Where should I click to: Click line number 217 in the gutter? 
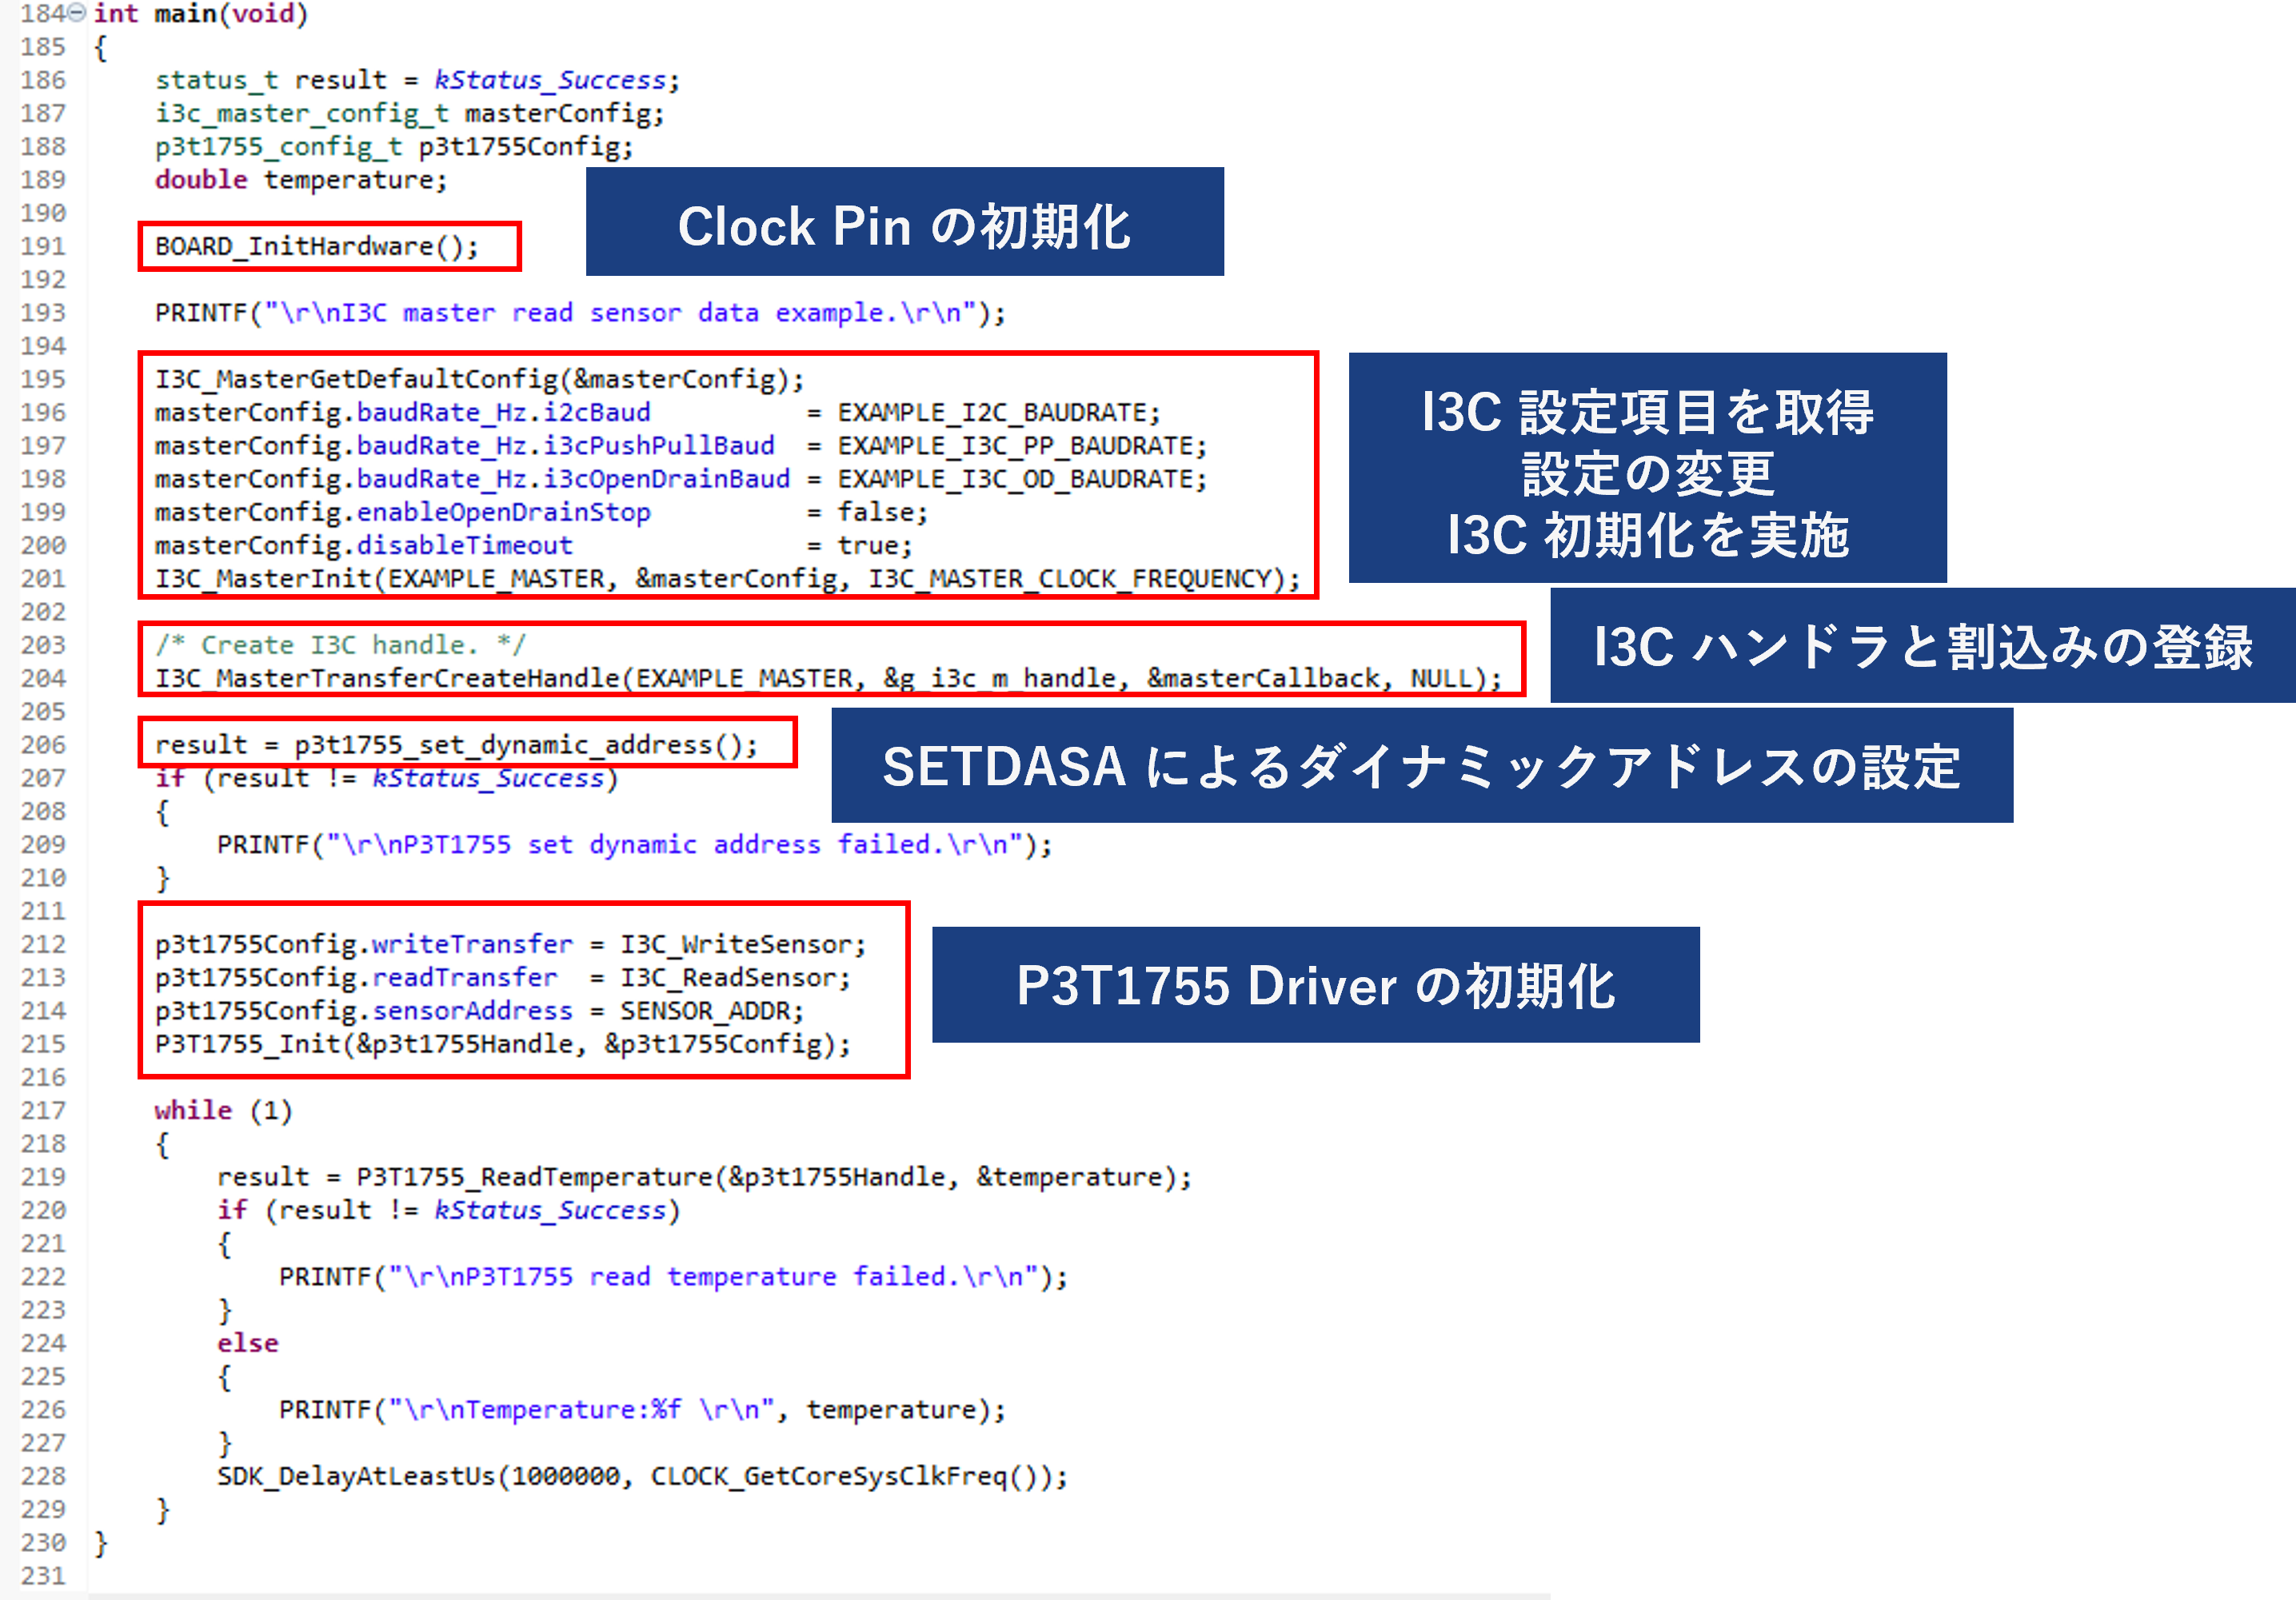click(x=43, y=1110)
